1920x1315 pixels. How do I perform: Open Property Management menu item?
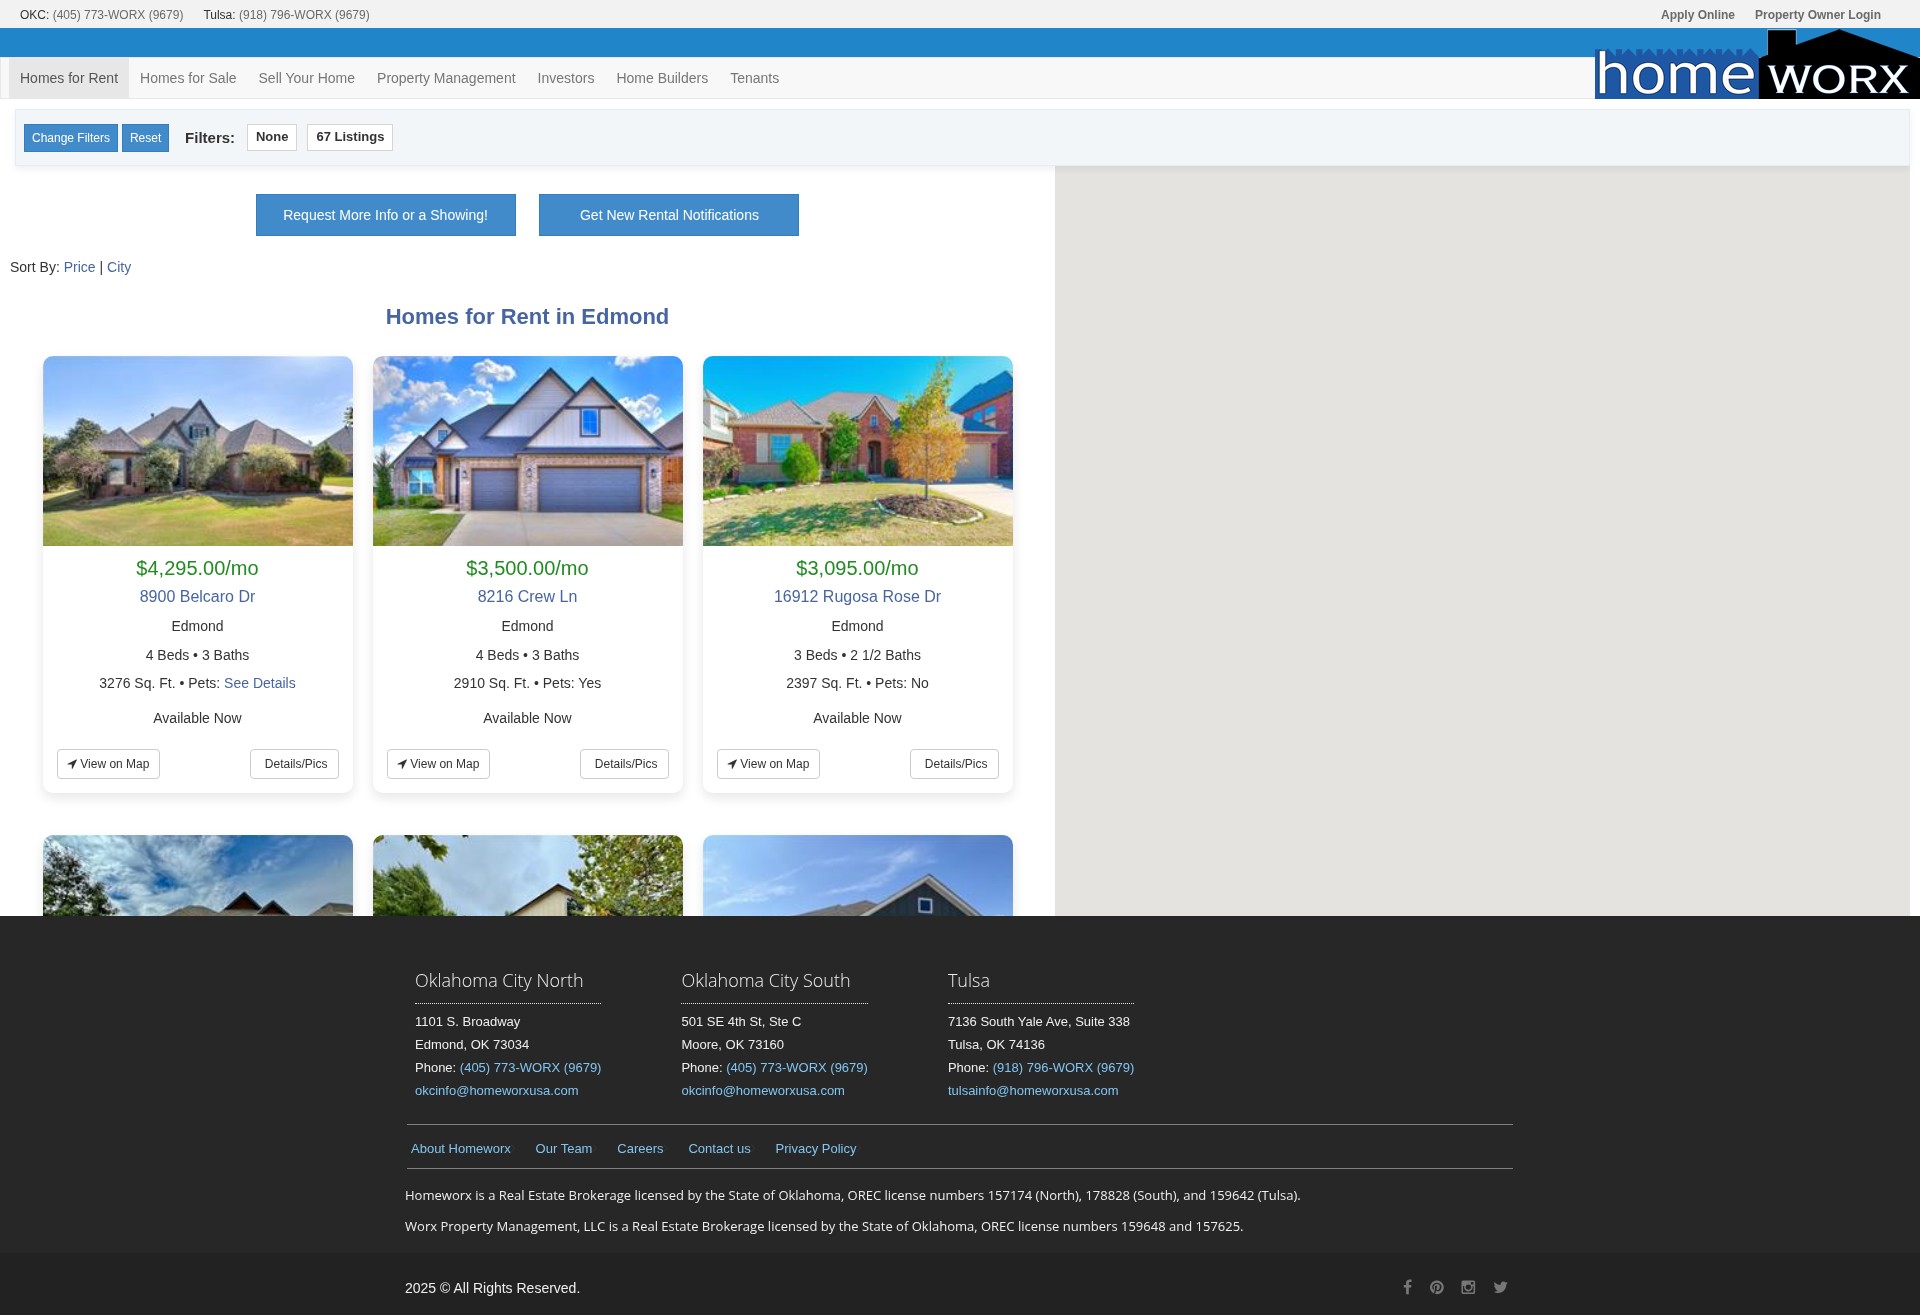[x=446, y=78]
